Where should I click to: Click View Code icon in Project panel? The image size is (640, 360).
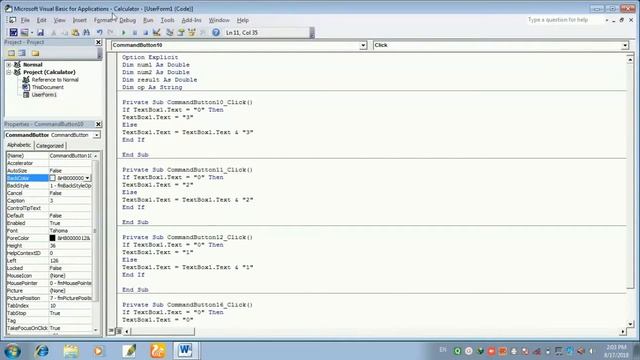pos(11,53)
